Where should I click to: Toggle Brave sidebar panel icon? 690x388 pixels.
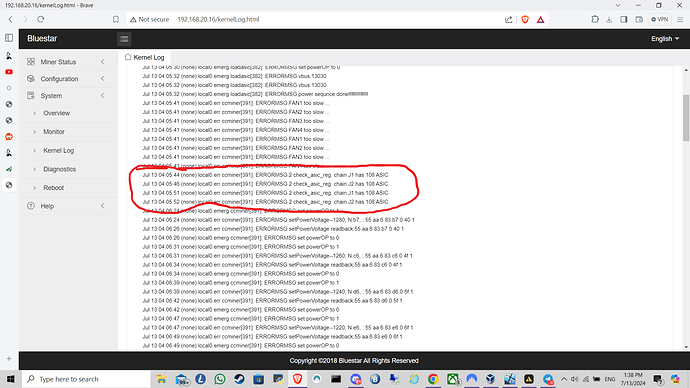[624, 19]
